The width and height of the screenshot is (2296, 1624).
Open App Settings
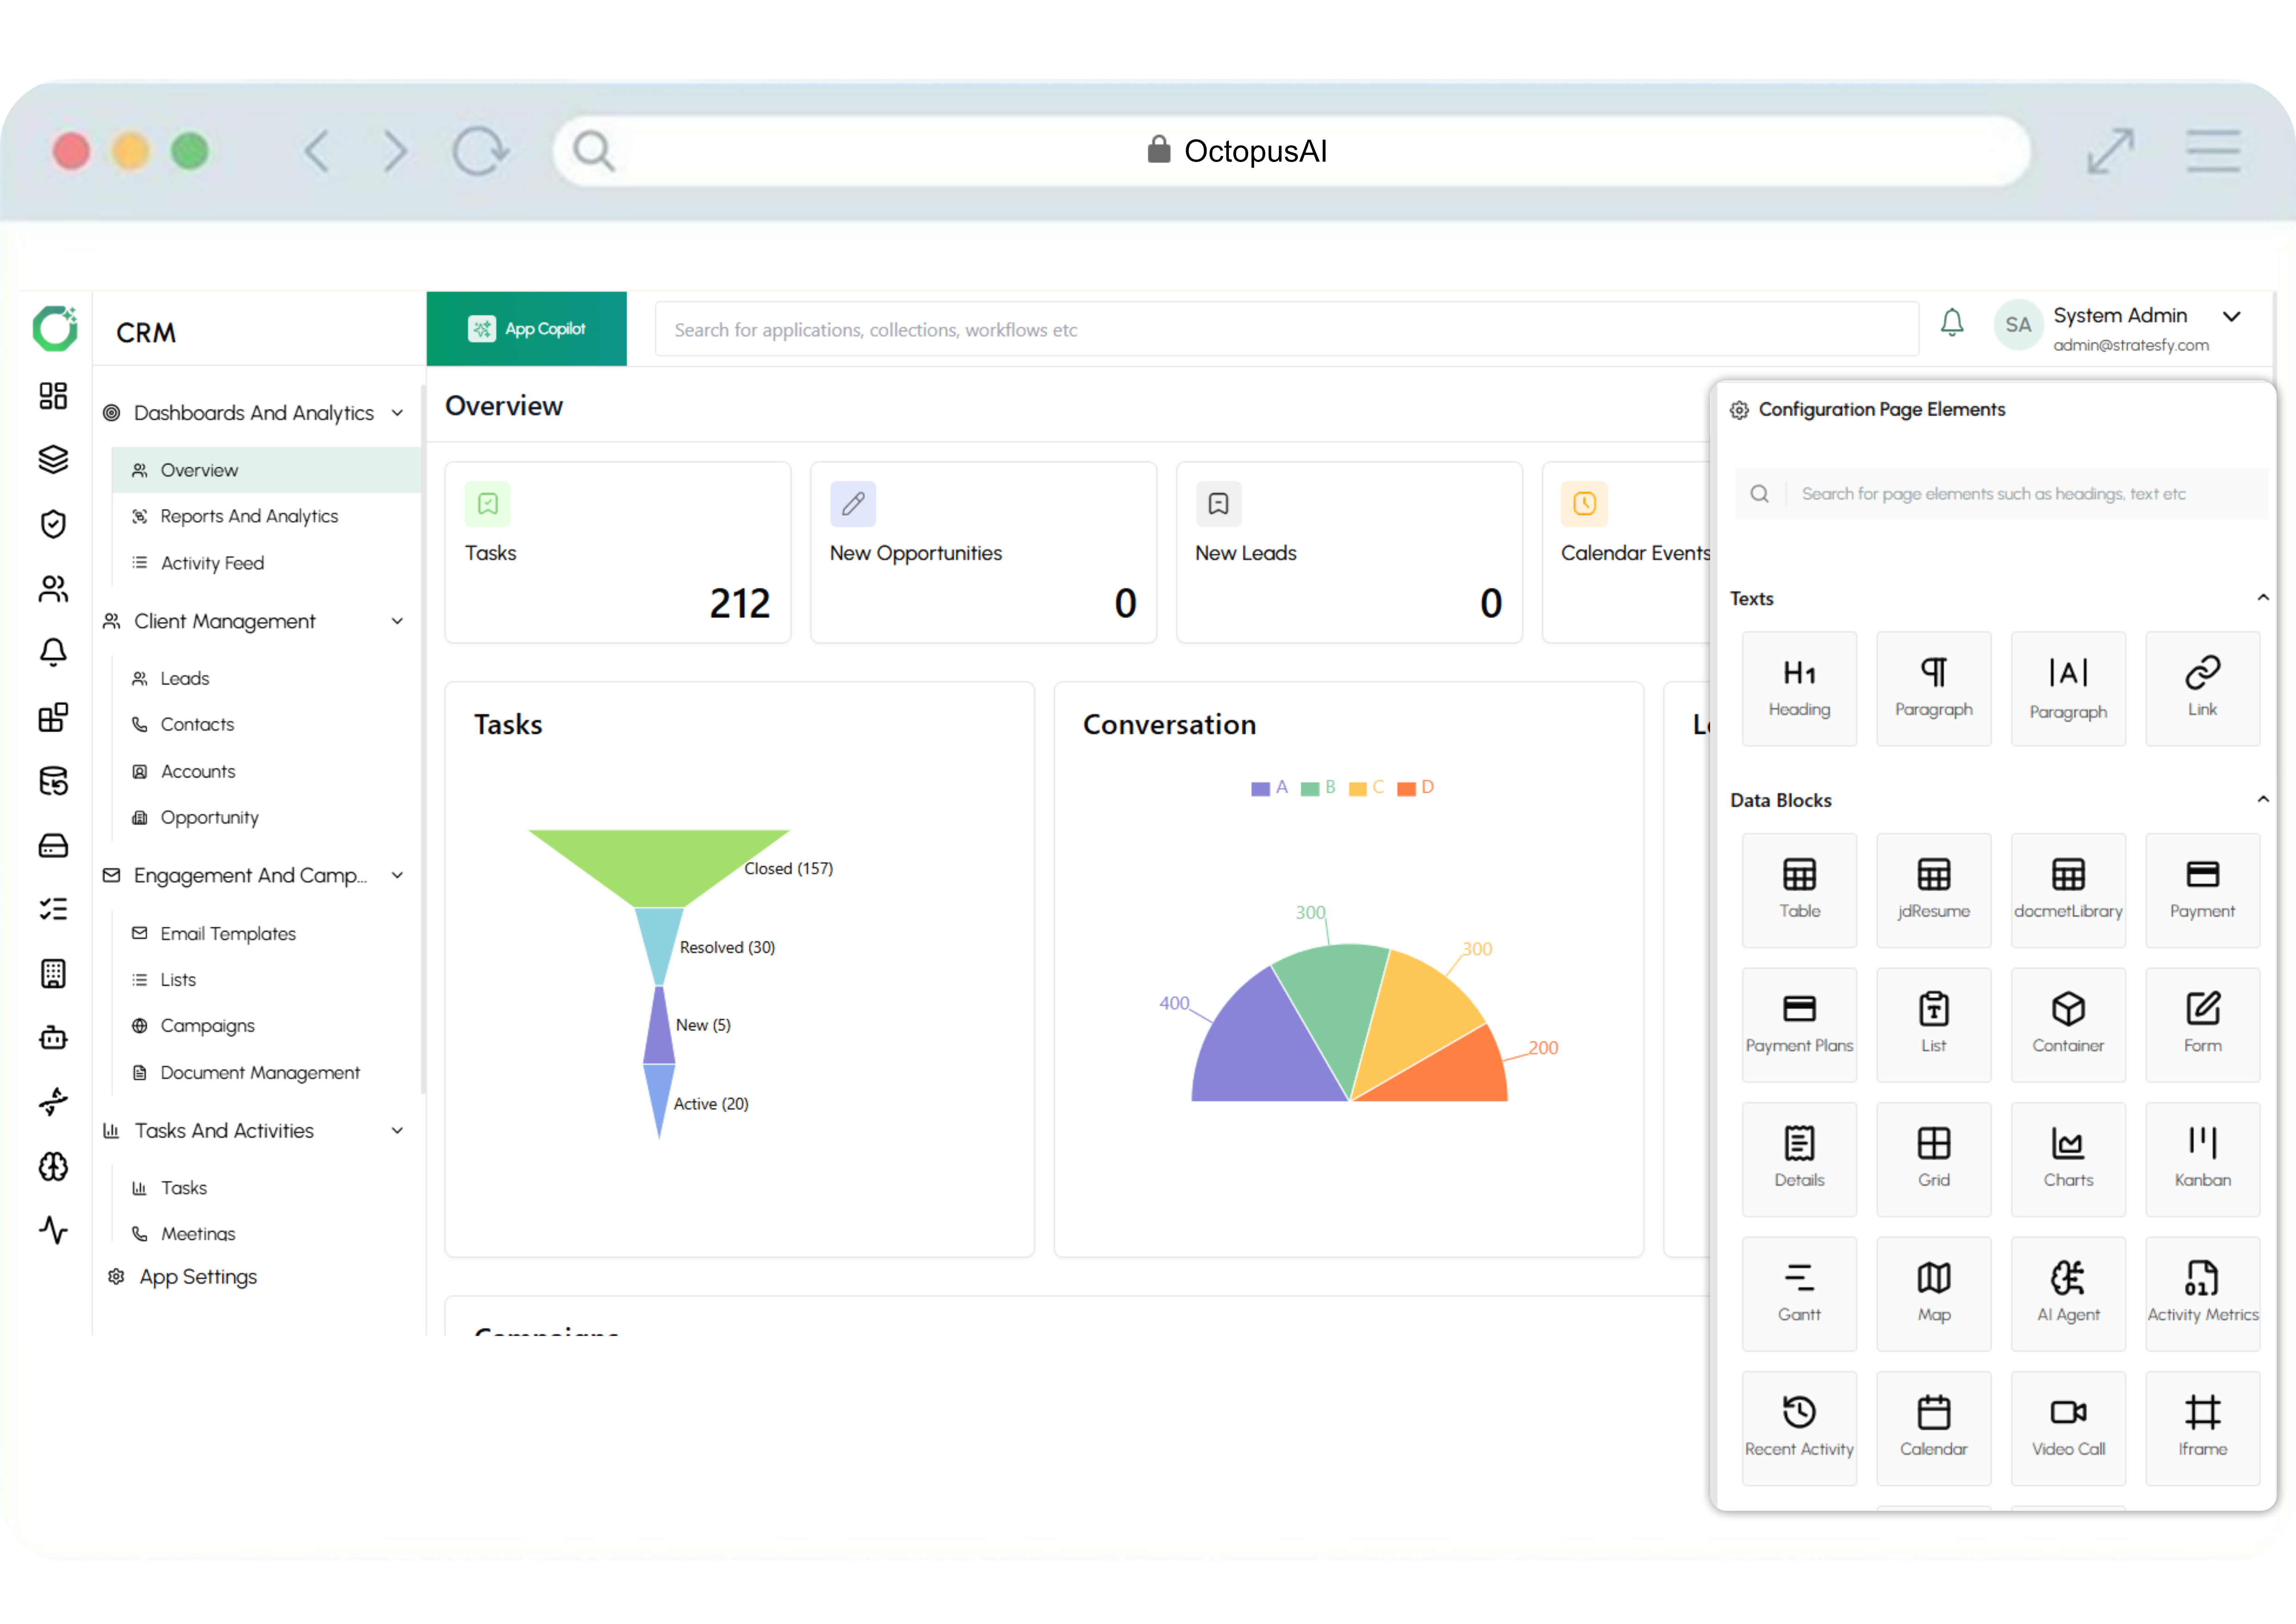click(198, 1276)
